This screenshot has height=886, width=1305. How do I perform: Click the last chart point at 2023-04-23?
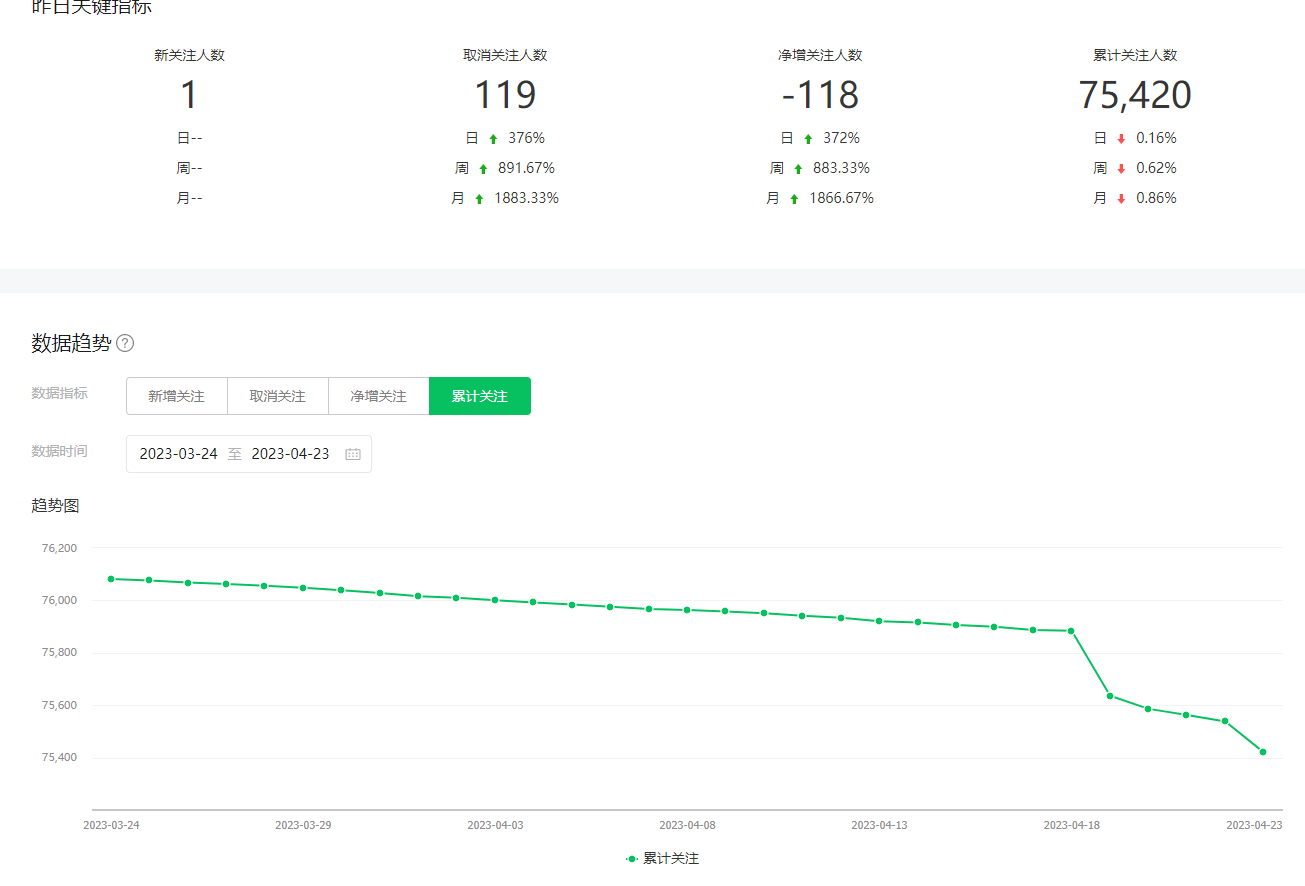click(1263, 752)
